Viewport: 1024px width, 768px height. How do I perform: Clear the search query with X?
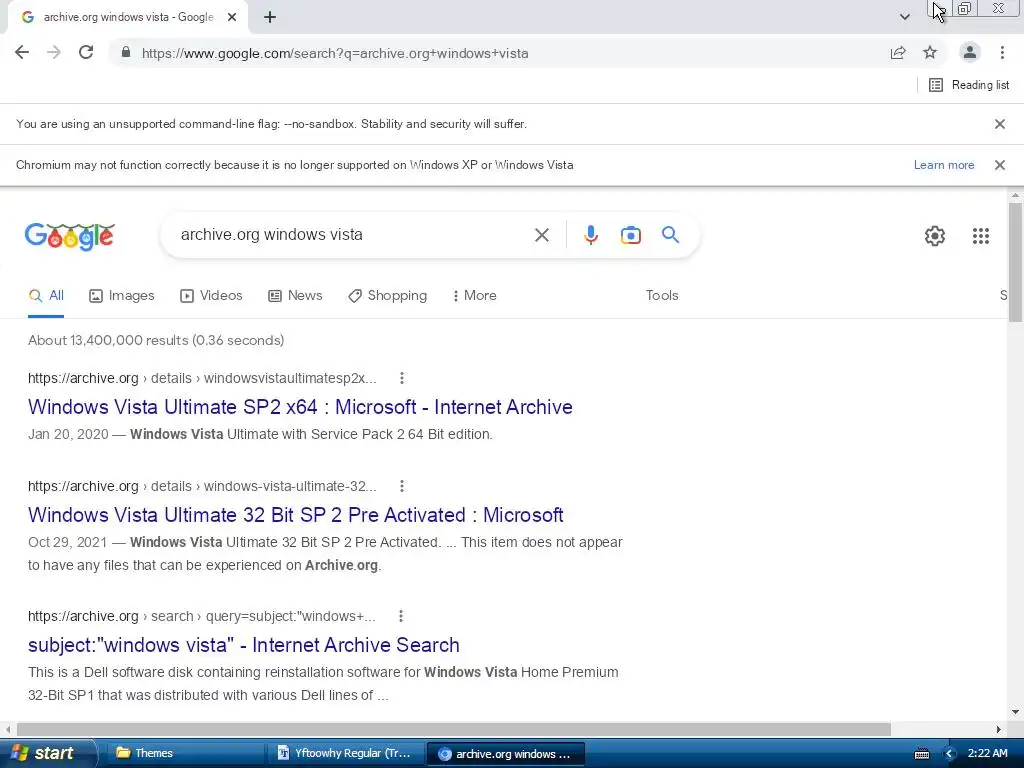541,234
